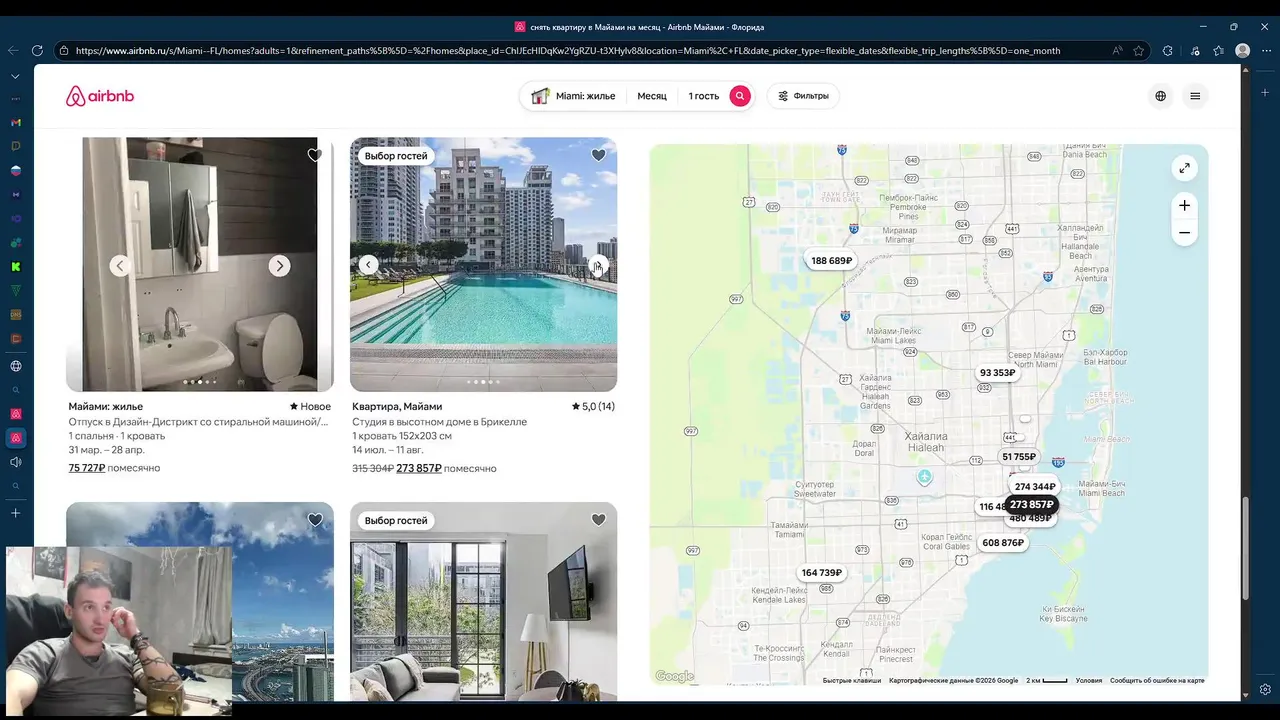
Task: Open the globe tab in sidebar
Action: pos(16,366)
